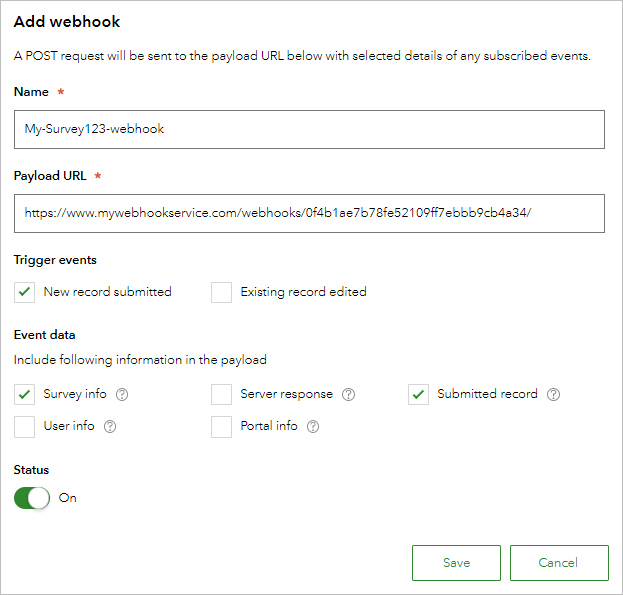Enable Portal info checkbox
The height and width of the screenshot is (595, 623).
tap(221, 427)
